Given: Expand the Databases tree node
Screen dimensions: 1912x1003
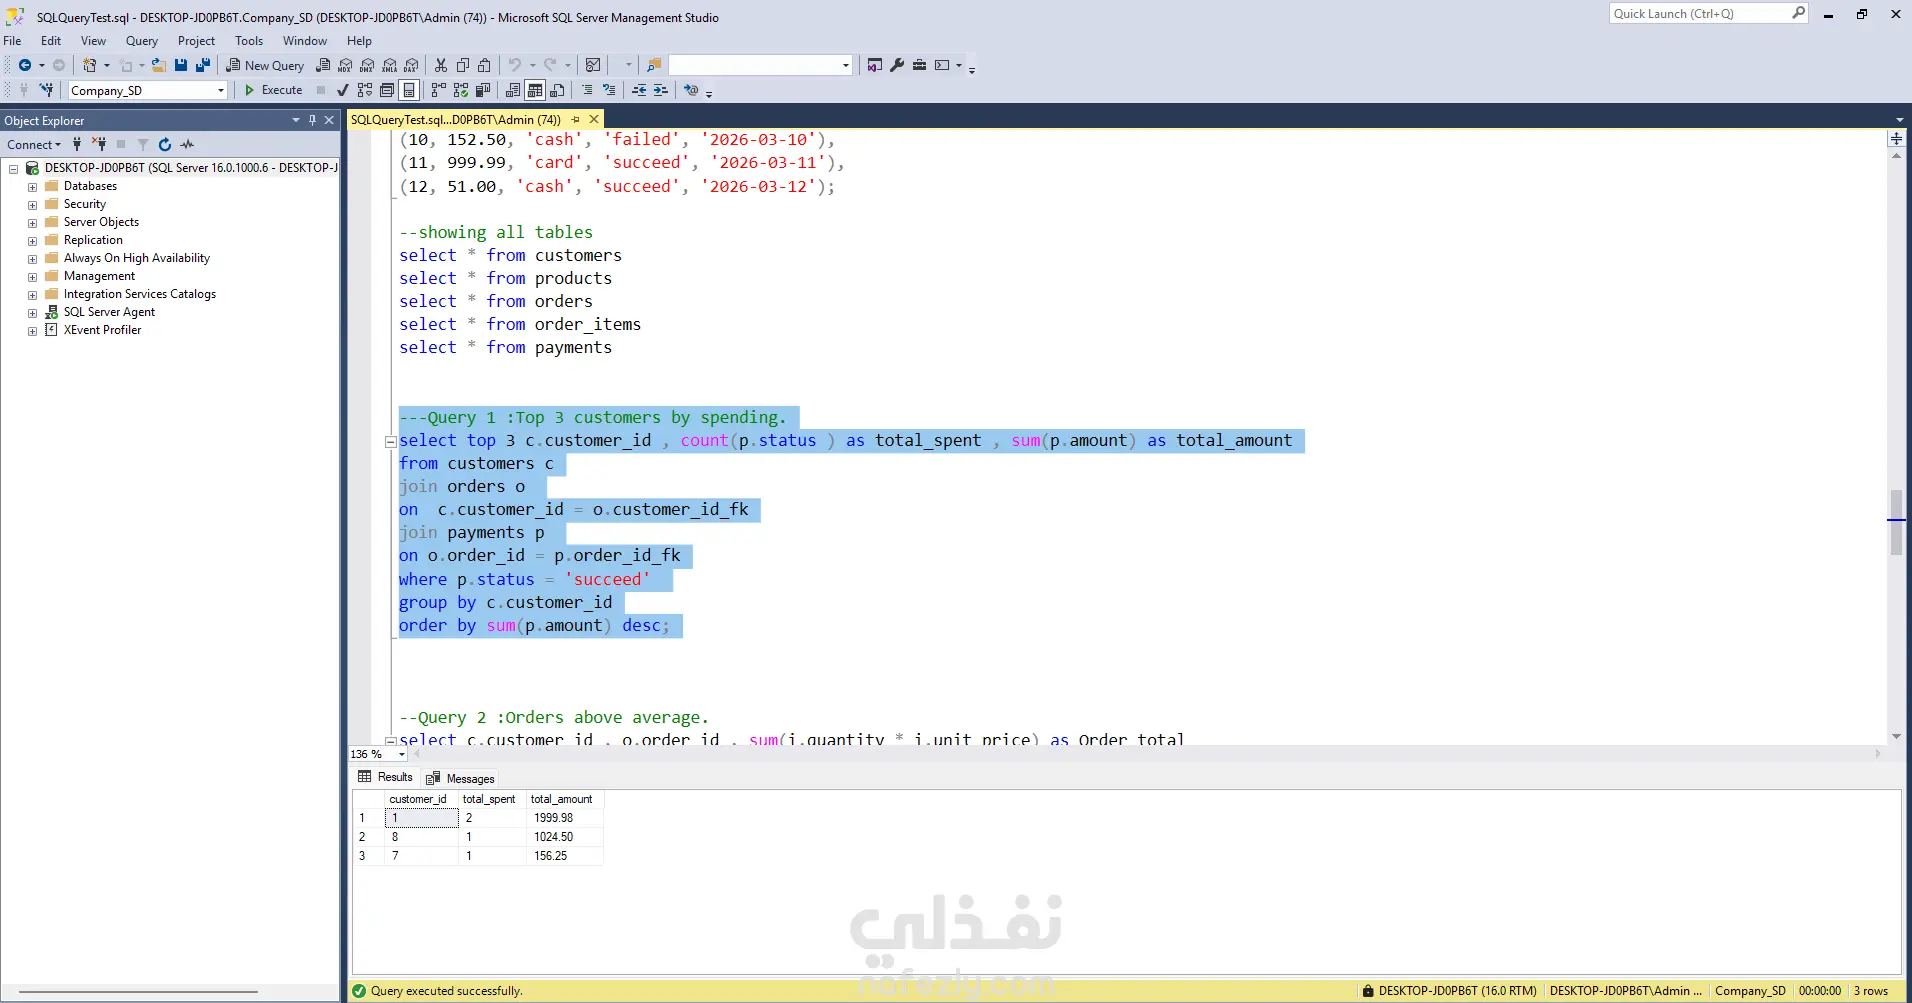Looking at the screenshot, I should point(32,186).
